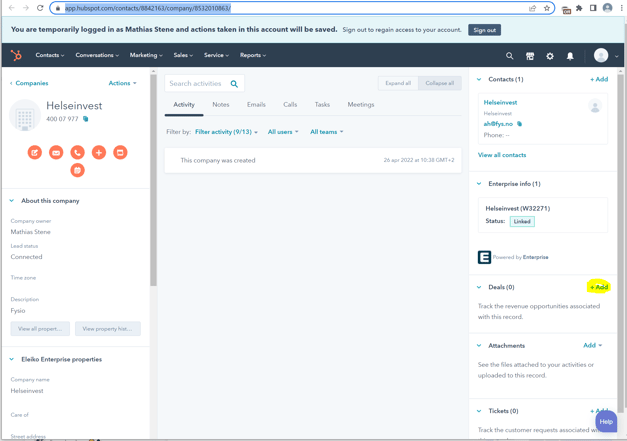Open the Actions dropdown
627x441 pixels.
click(x=122, y=83)
